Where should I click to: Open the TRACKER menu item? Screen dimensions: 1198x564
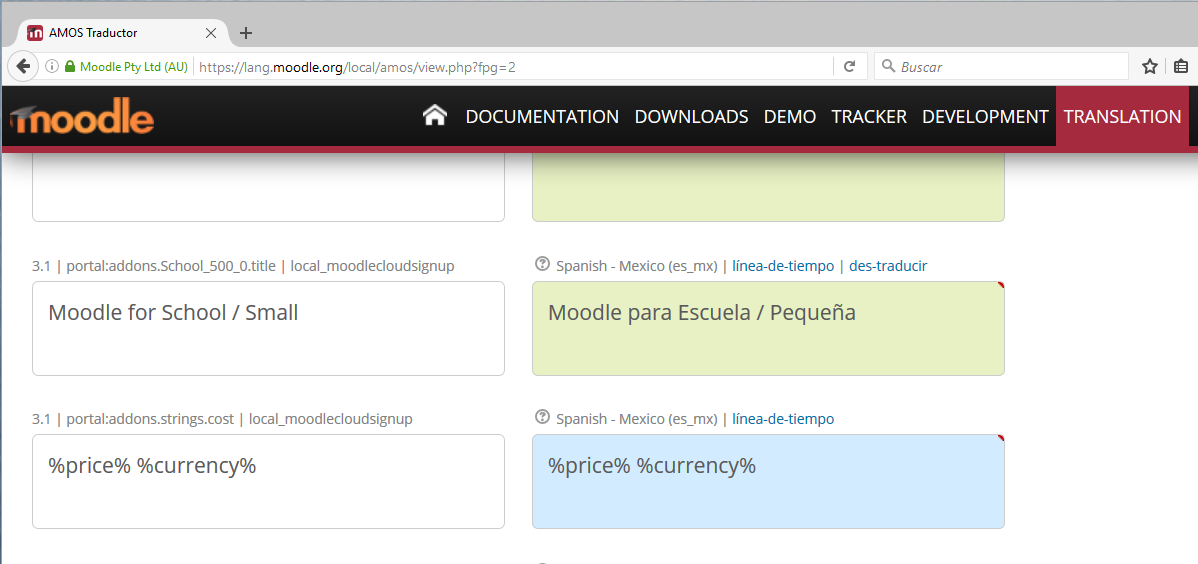pos(869,117)
